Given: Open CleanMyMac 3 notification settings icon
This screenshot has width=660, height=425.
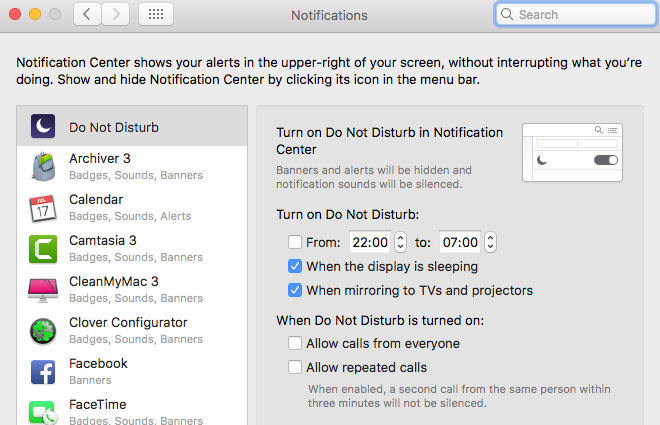Looking at the screenshot, I should [44, 290].
